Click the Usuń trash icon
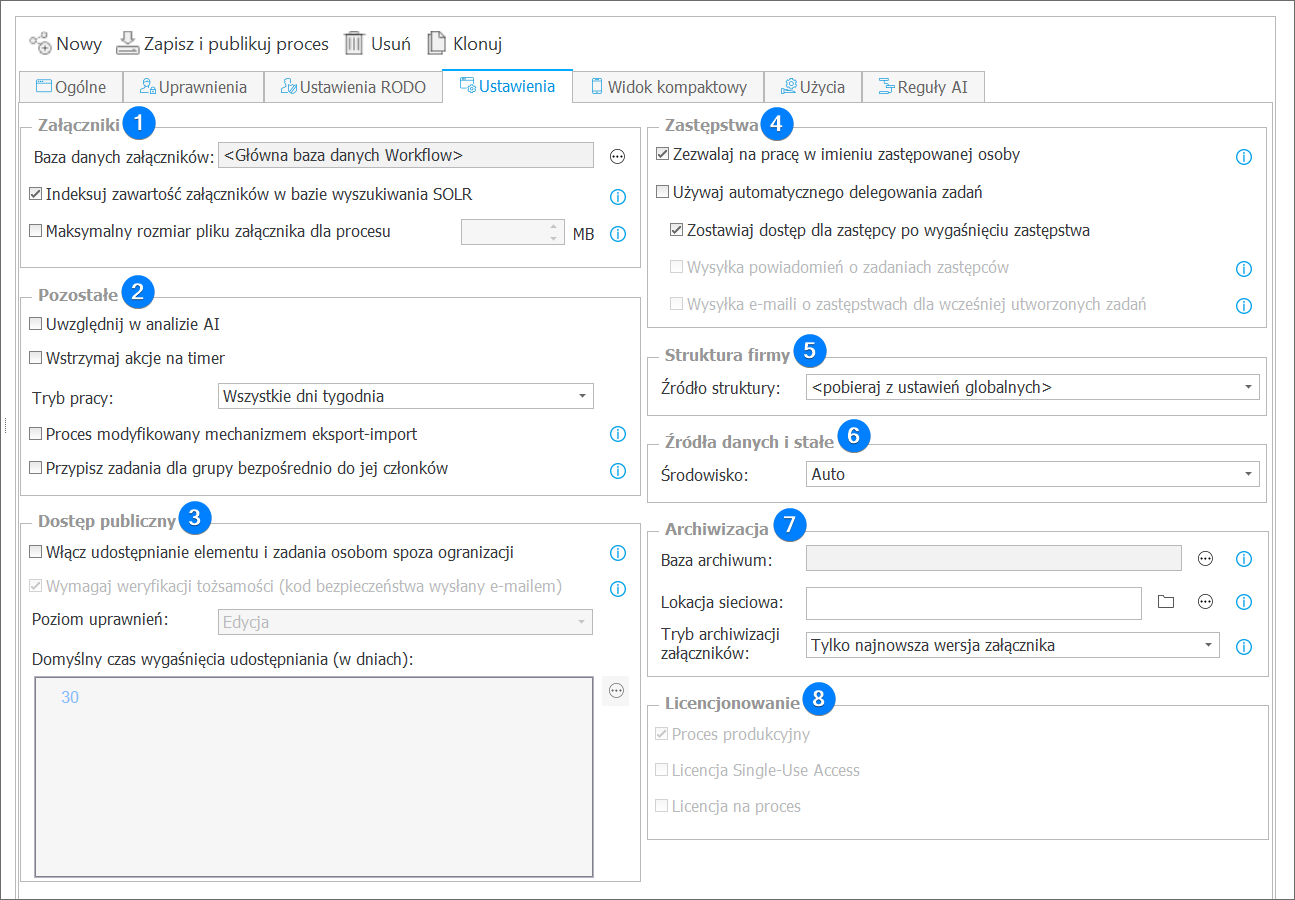Viewport: 1295px width, 900px height. (354, 44)
